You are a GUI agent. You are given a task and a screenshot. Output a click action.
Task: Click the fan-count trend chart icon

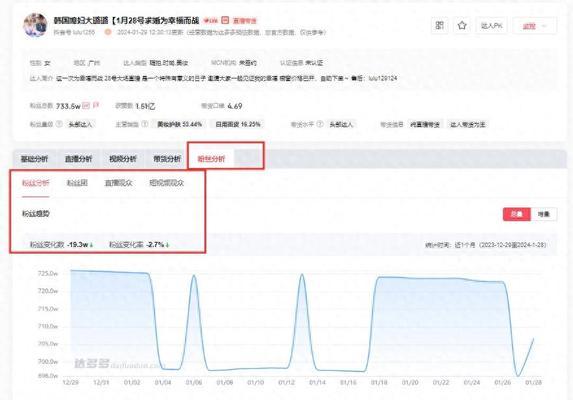tap(86, 106)
